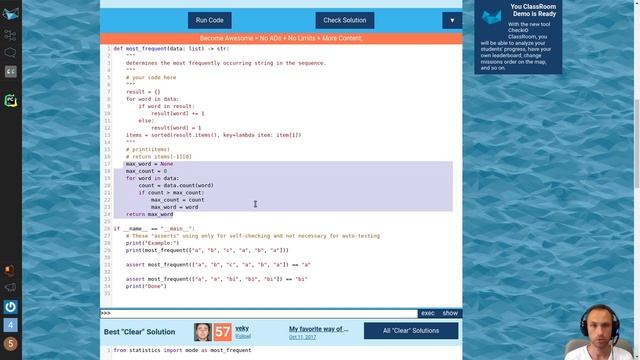The image size is (640, 360).
Task: Click the Check Solution button
Action: coord(344,20)
